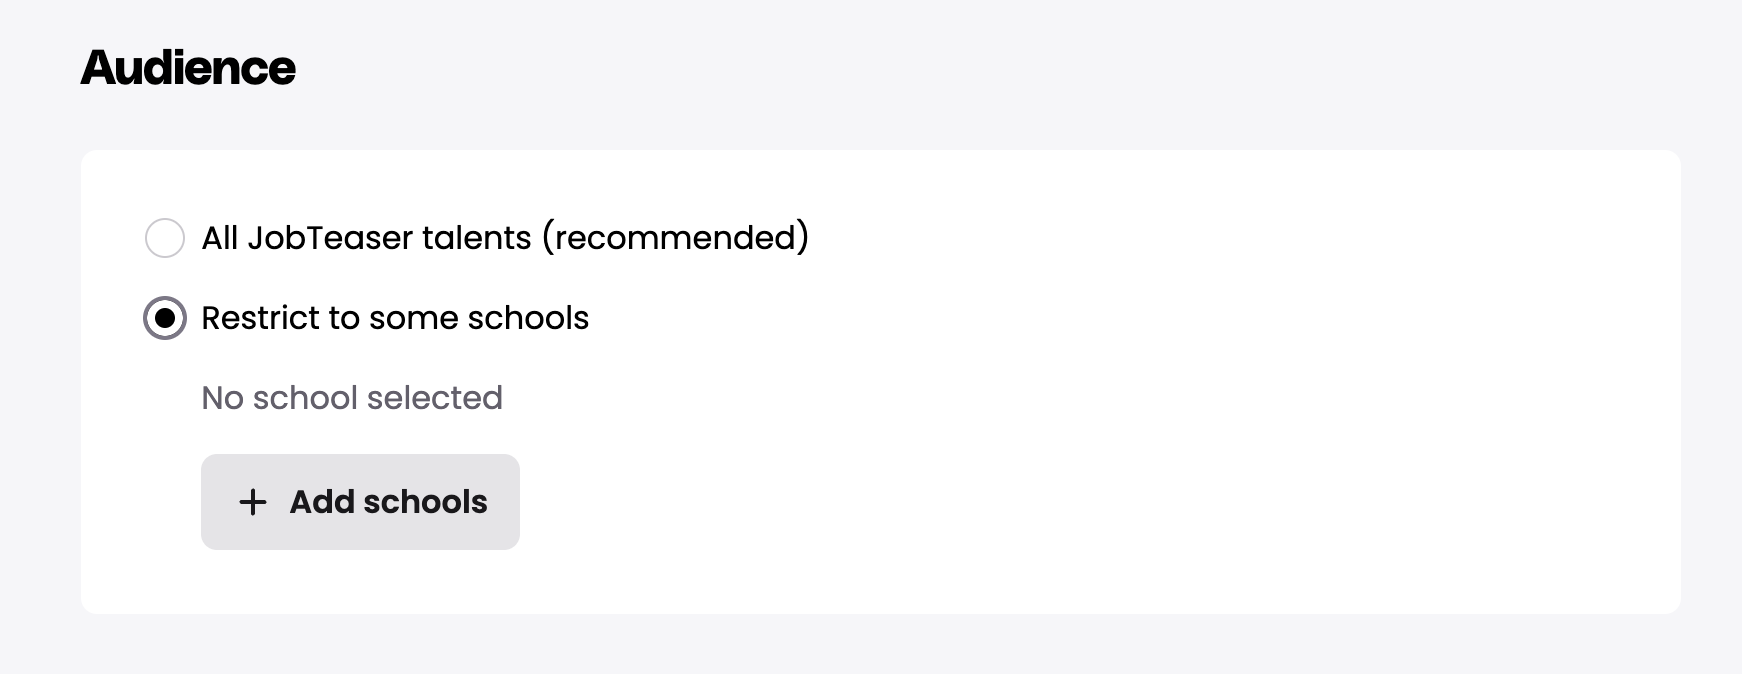Click the "Restrict to some schools" label text
Screen dimensions: 1742x674
pos(395,318)
